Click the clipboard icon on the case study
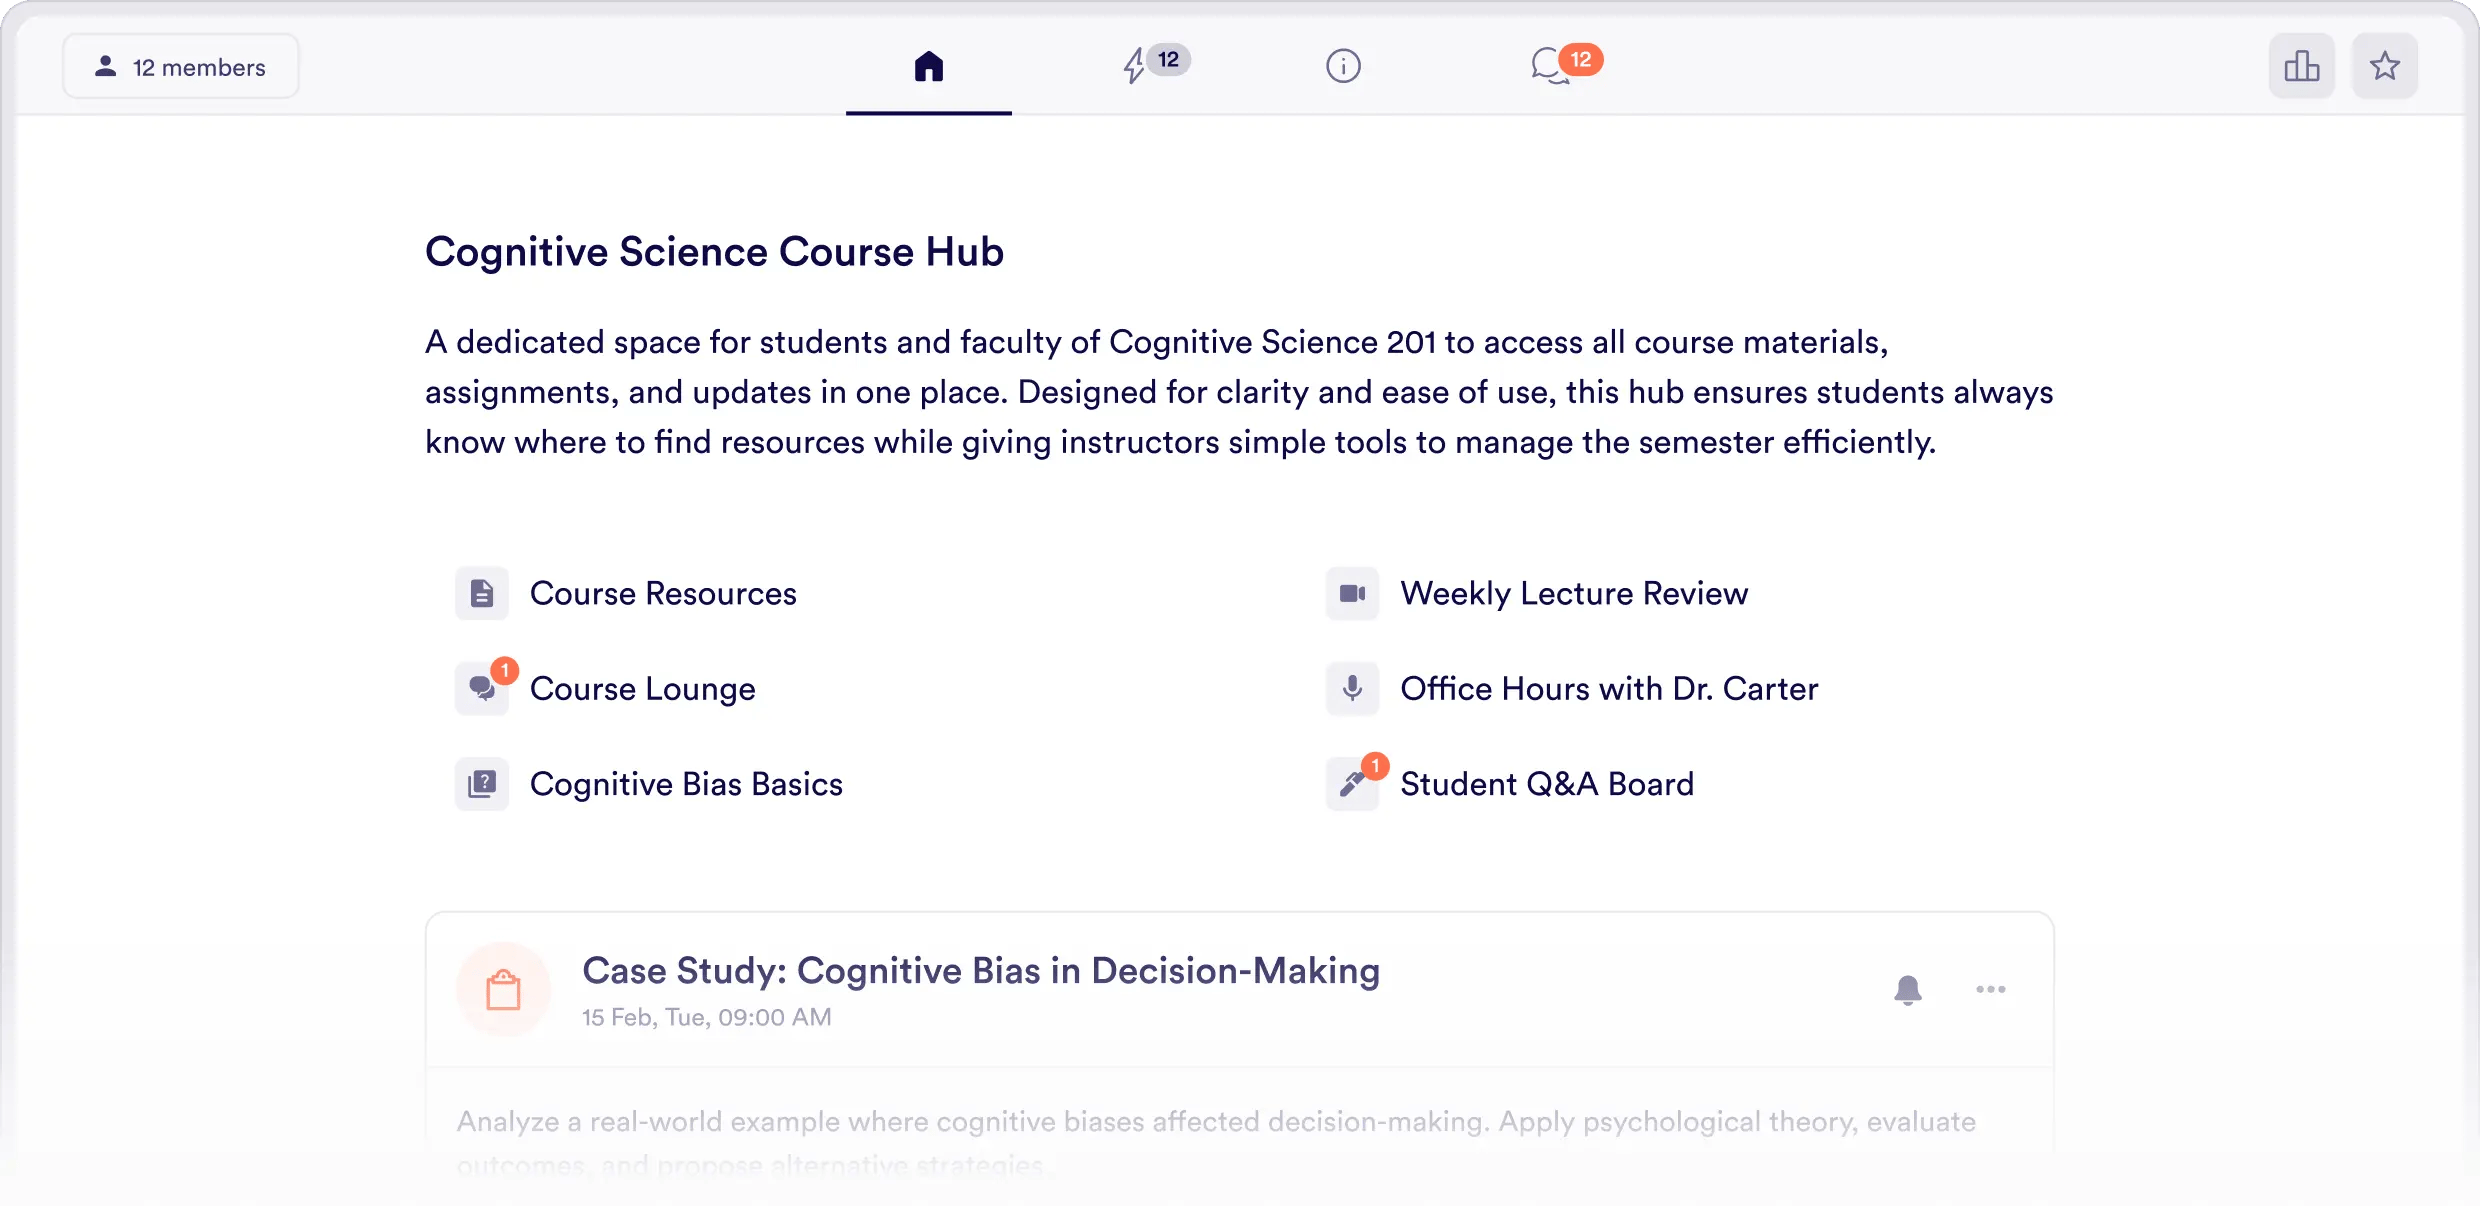This screenshot has width=2480, height=1206. 505,989
